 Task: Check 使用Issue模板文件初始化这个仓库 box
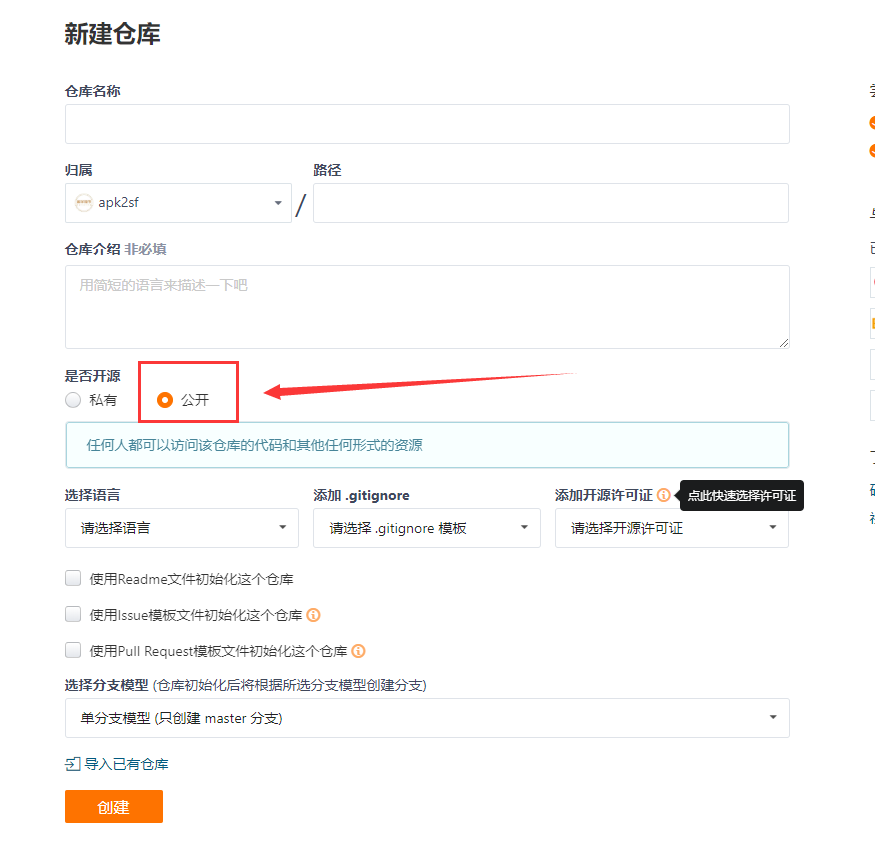pyautogui.click(x=73, y=614)
